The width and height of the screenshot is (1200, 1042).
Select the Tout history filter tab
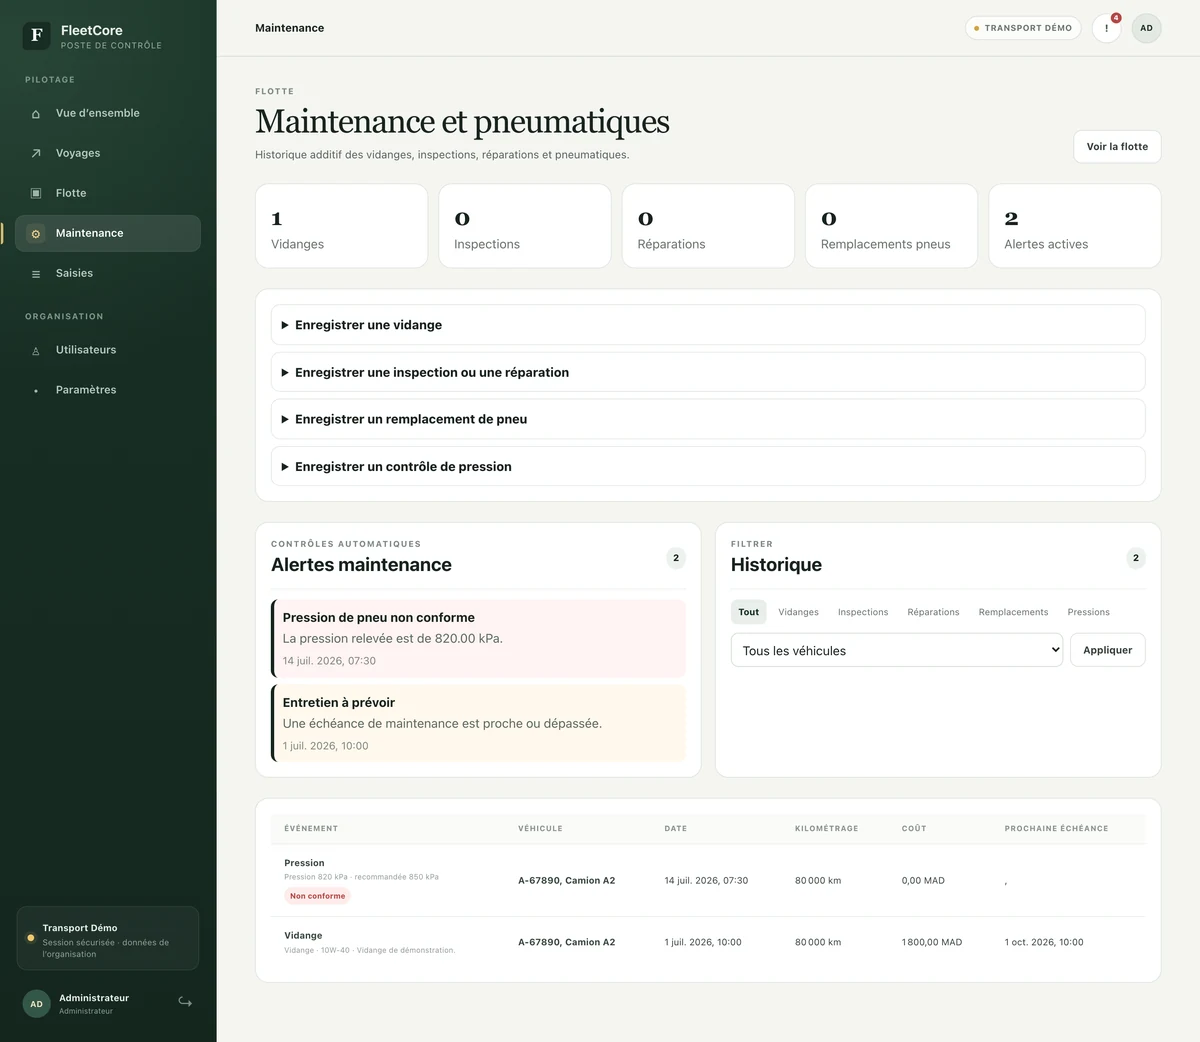click(x=749, y=612)
